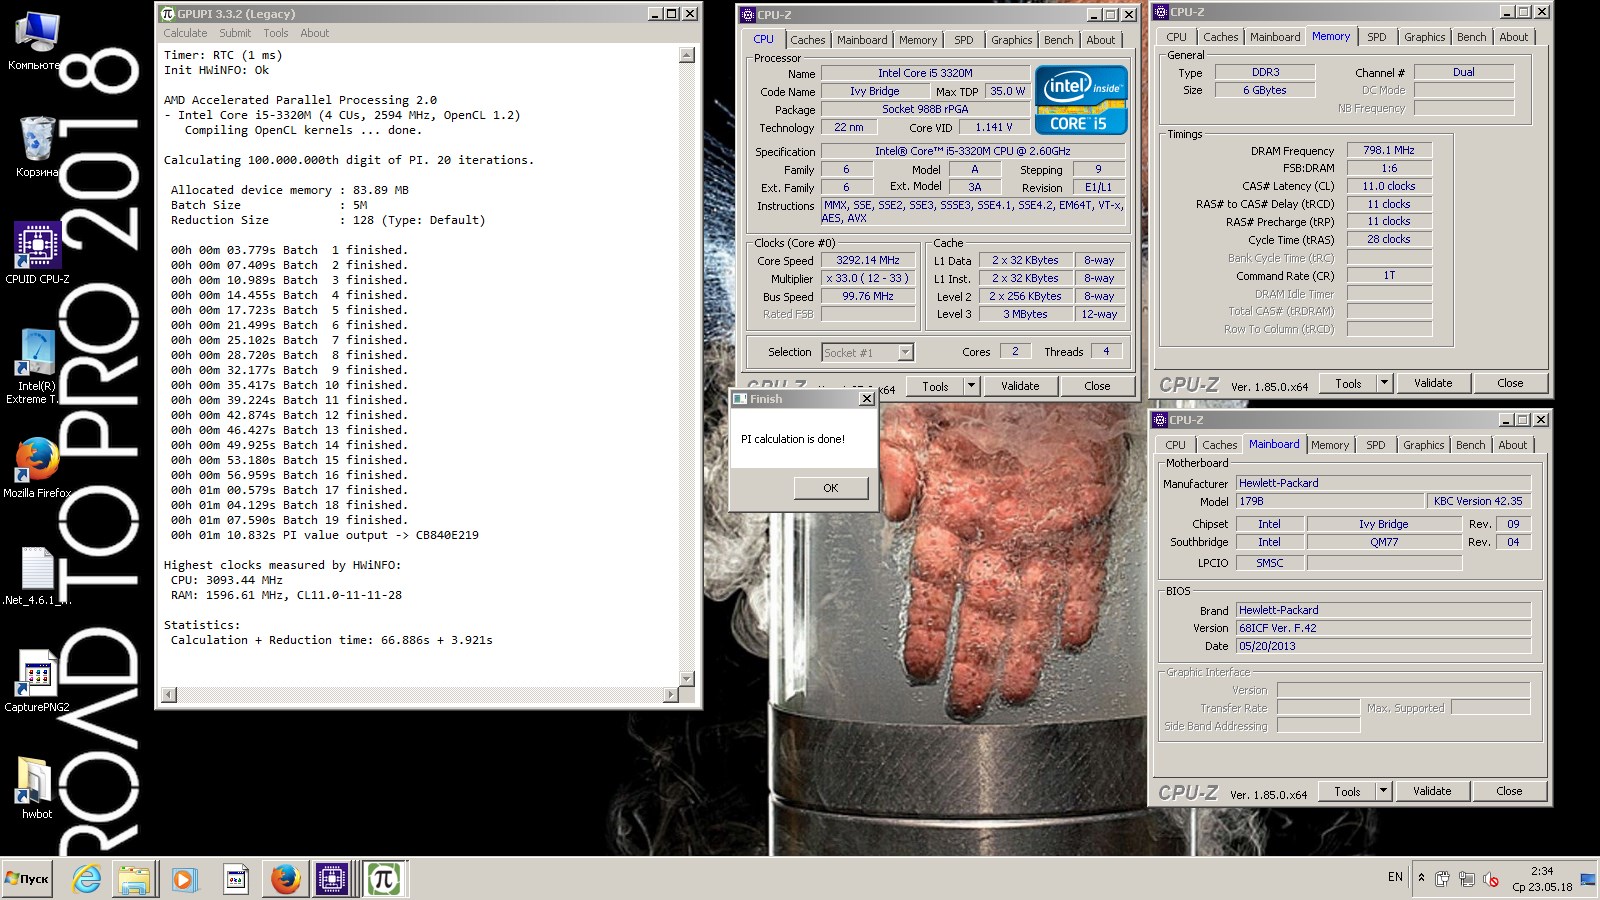Select SPD tab in CPU-Z Memory window
Image resolution: width=1600 pixels, height=900 pixels.
coord(1377,37)
